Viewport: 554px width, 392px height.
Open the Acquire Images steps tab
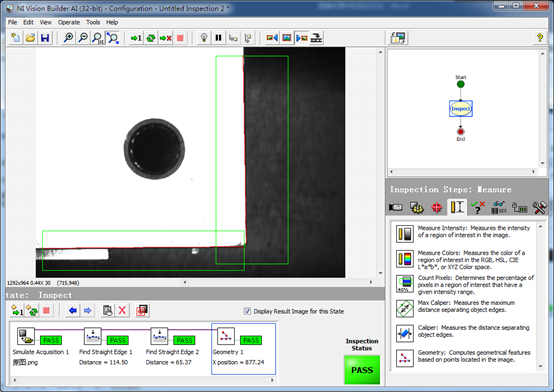396,207
